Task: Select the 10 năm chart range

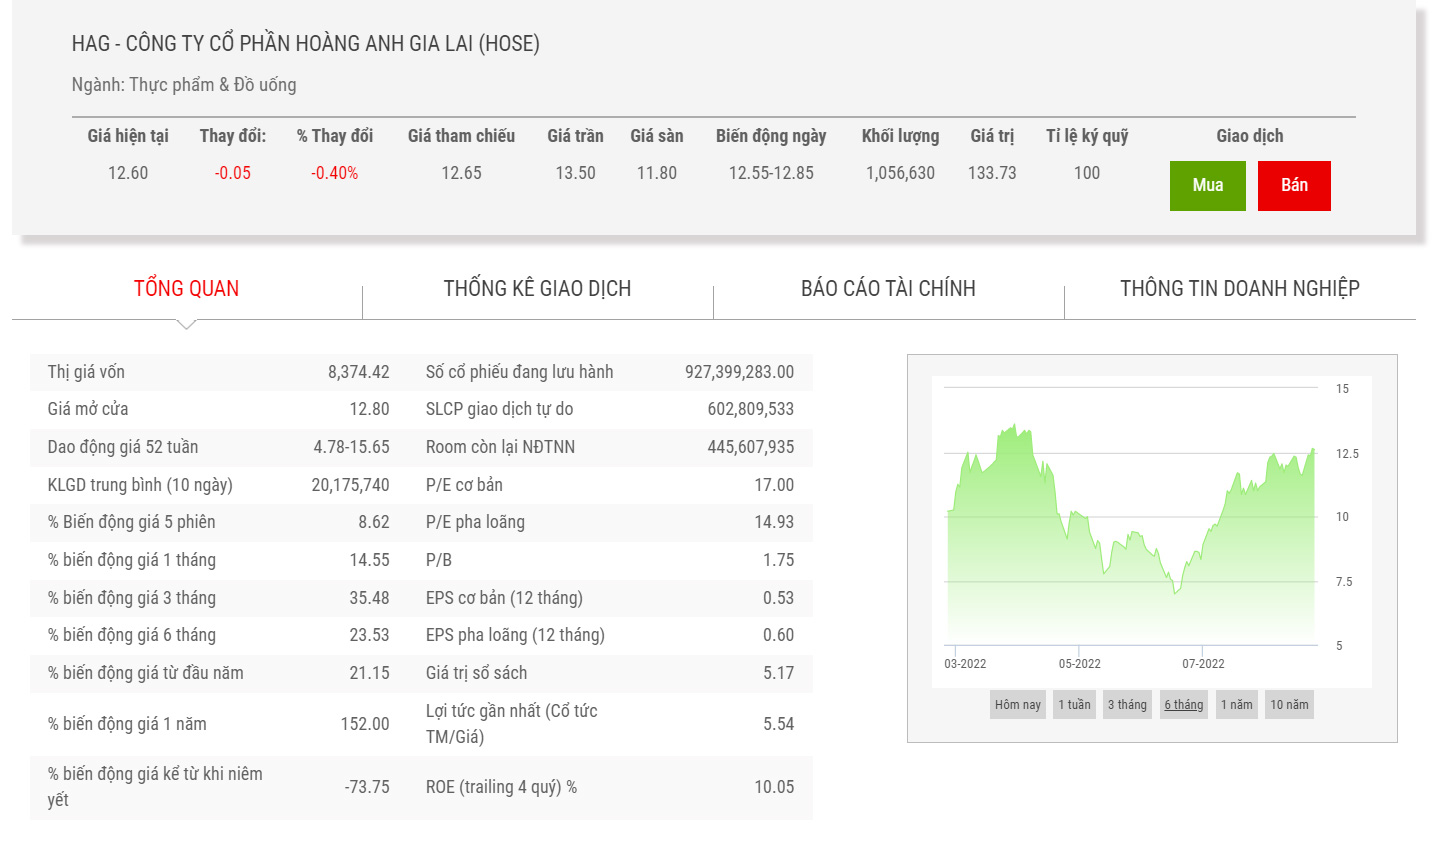Action: coord(1289,705)
